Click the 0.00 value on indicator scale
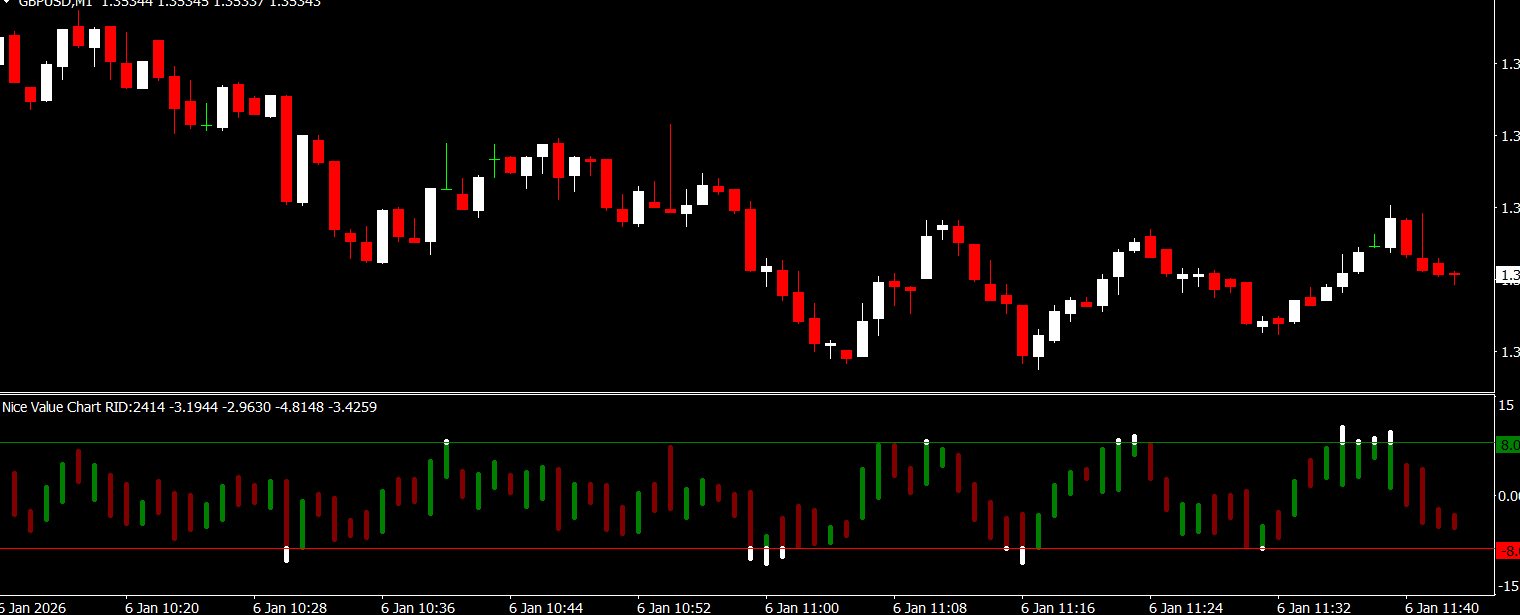The height and width of the screenshot is (615, 1520). pyautogui.click(x=1508, y=496)
